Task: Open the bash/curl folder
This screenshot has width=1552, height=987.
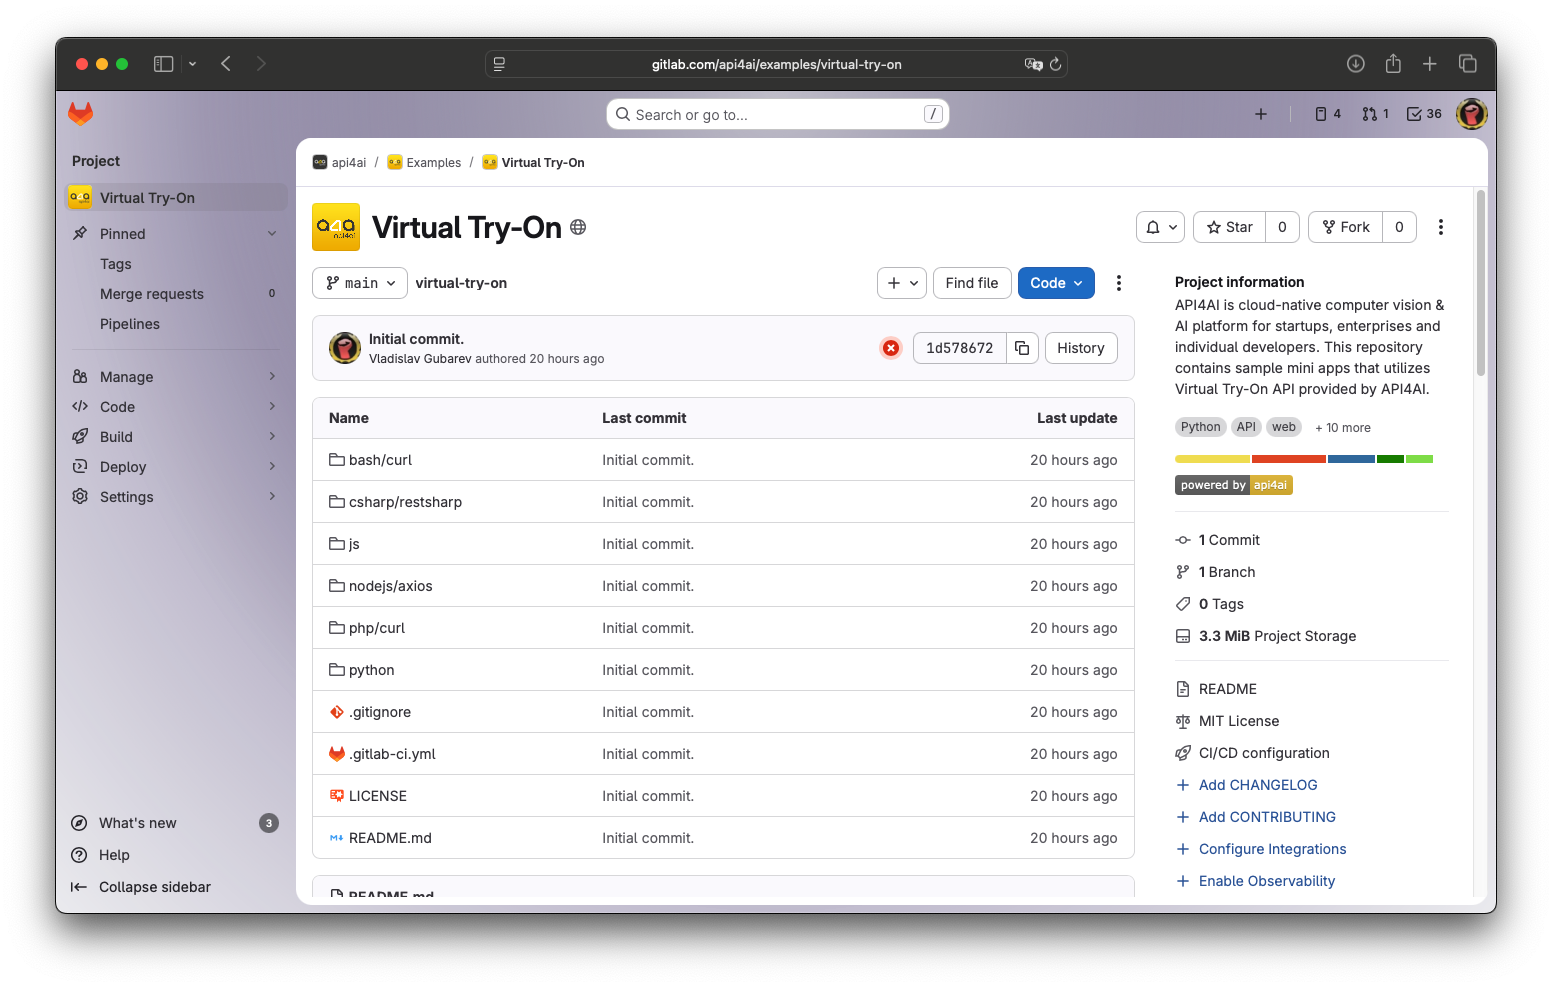Action: point(380,460)
